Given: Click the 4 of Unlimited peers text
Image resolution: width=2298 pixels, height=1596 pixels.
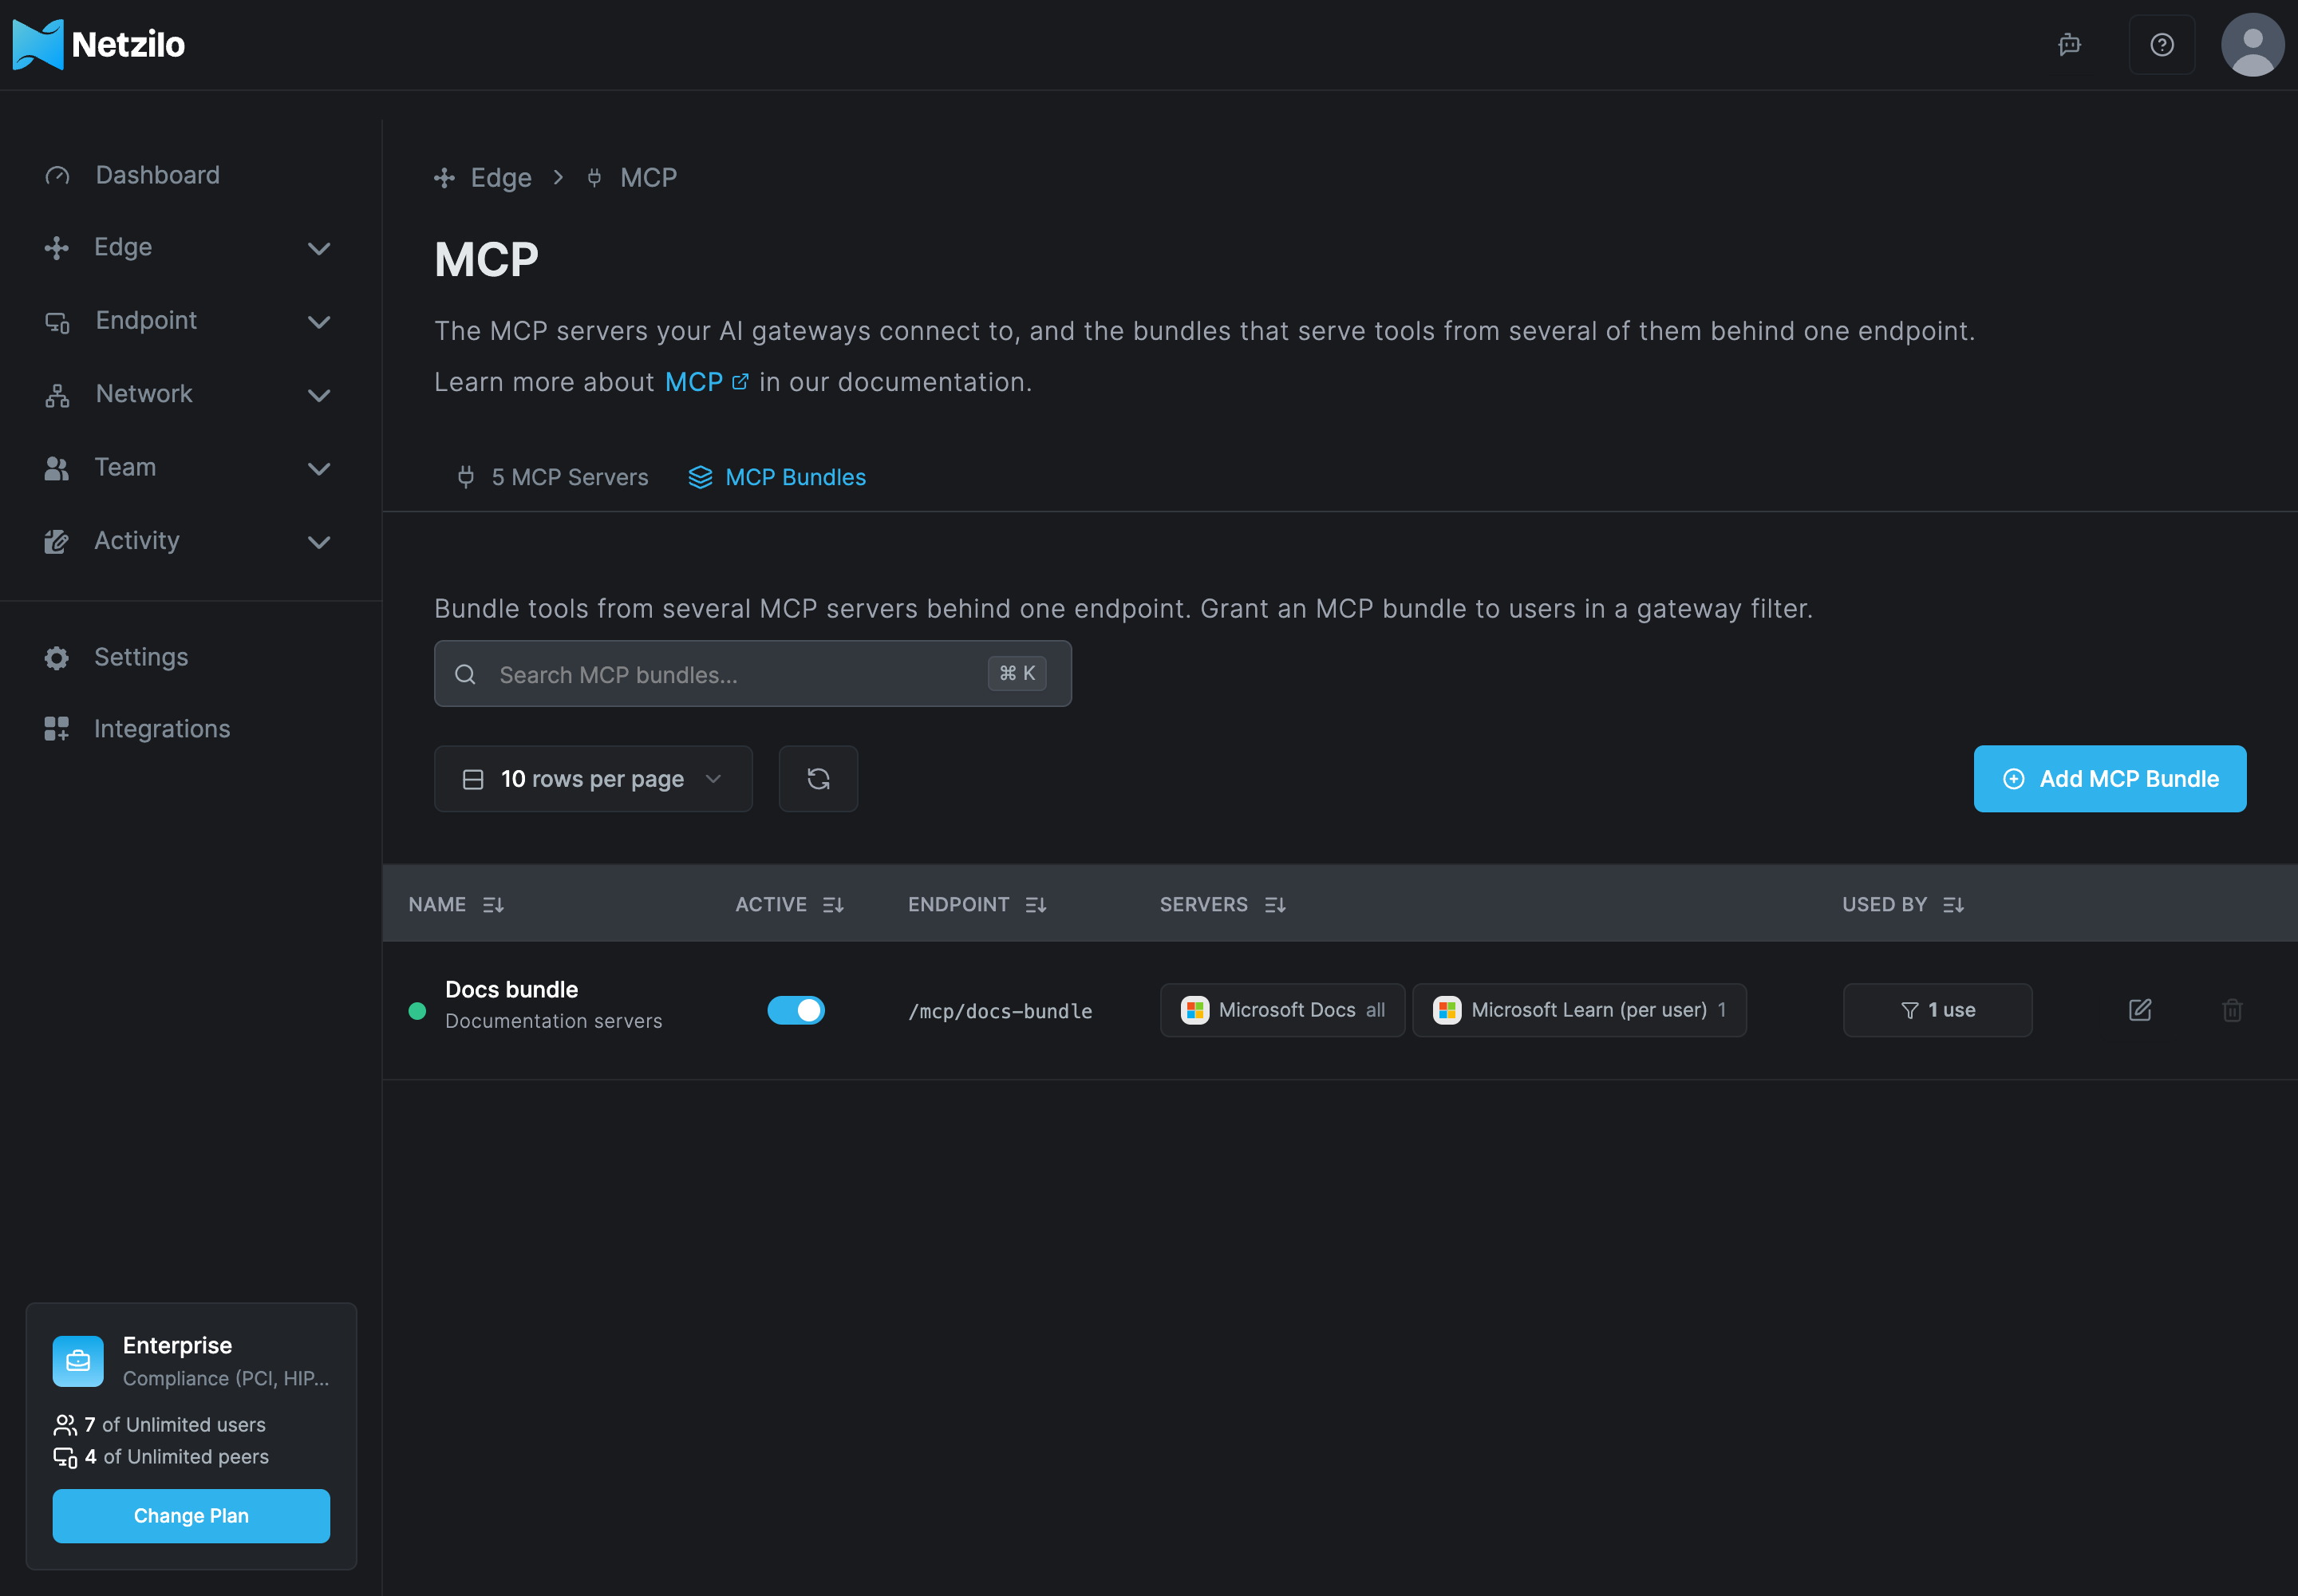Looking at the screenshot, I should pos(177,1457).
